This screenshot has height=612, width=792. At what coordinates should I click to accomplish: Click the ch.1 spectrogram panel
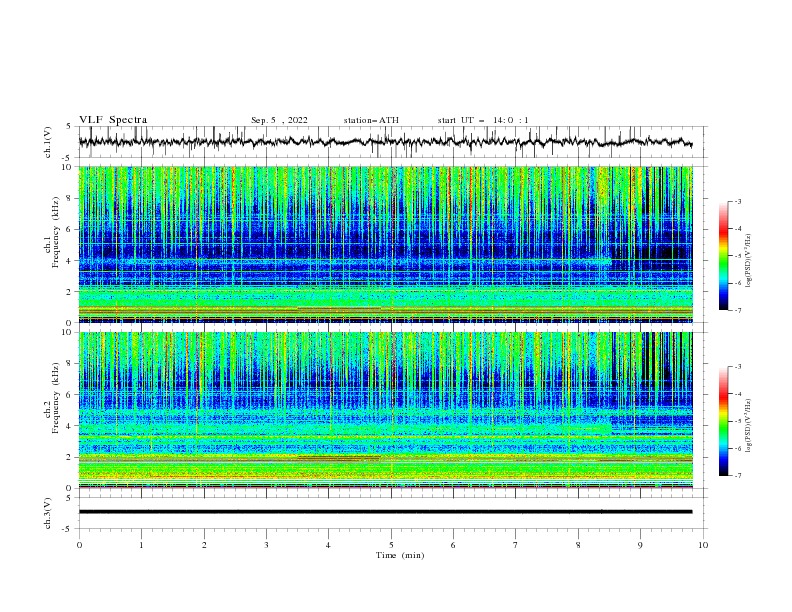pyautogui.click(x=385, y=244)
